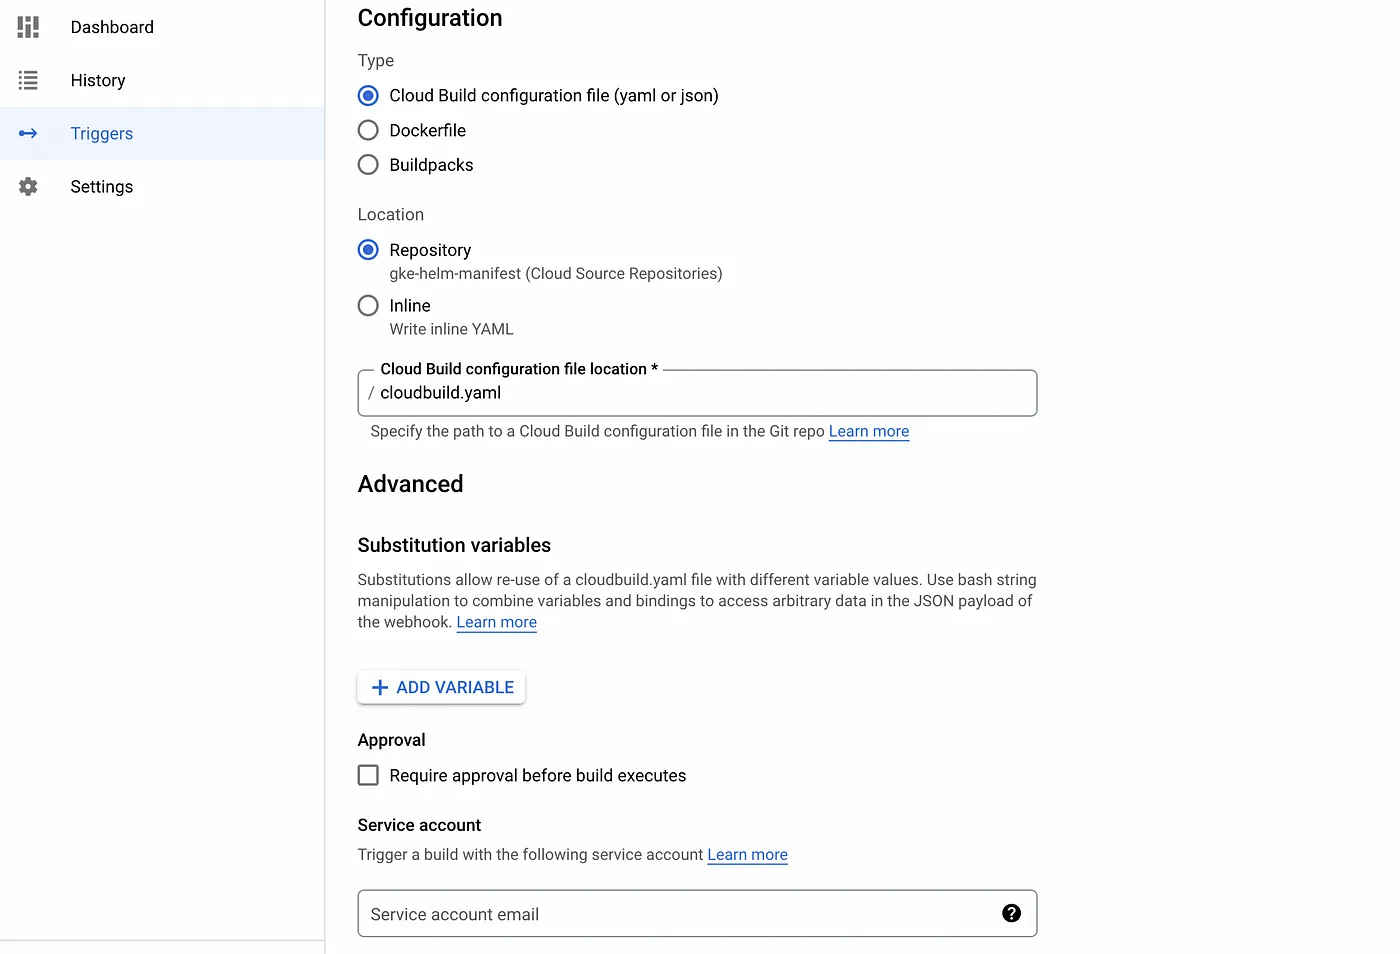Open Learn more about substitution variables
The height and width of the screenshot is (954, 1400).
coord(496,622)
